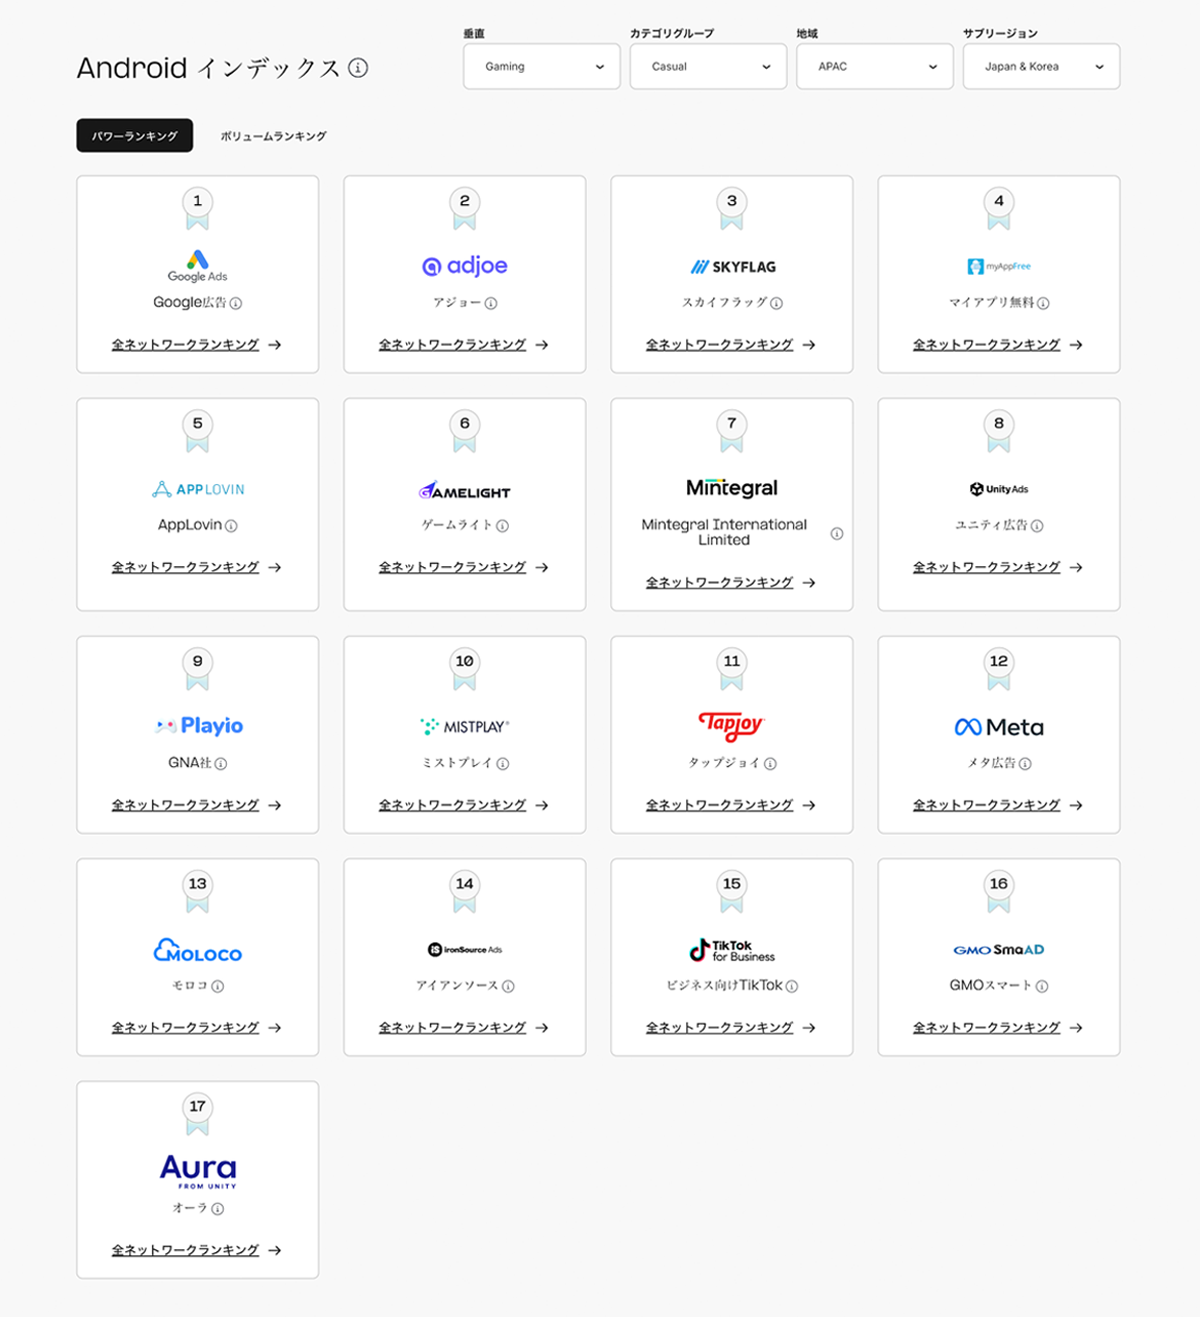This screenshot has height=1317, width=1200.
Task: Open 全ネットワークランキング link under ミストプレイ
Action: (x=463, y=806)
